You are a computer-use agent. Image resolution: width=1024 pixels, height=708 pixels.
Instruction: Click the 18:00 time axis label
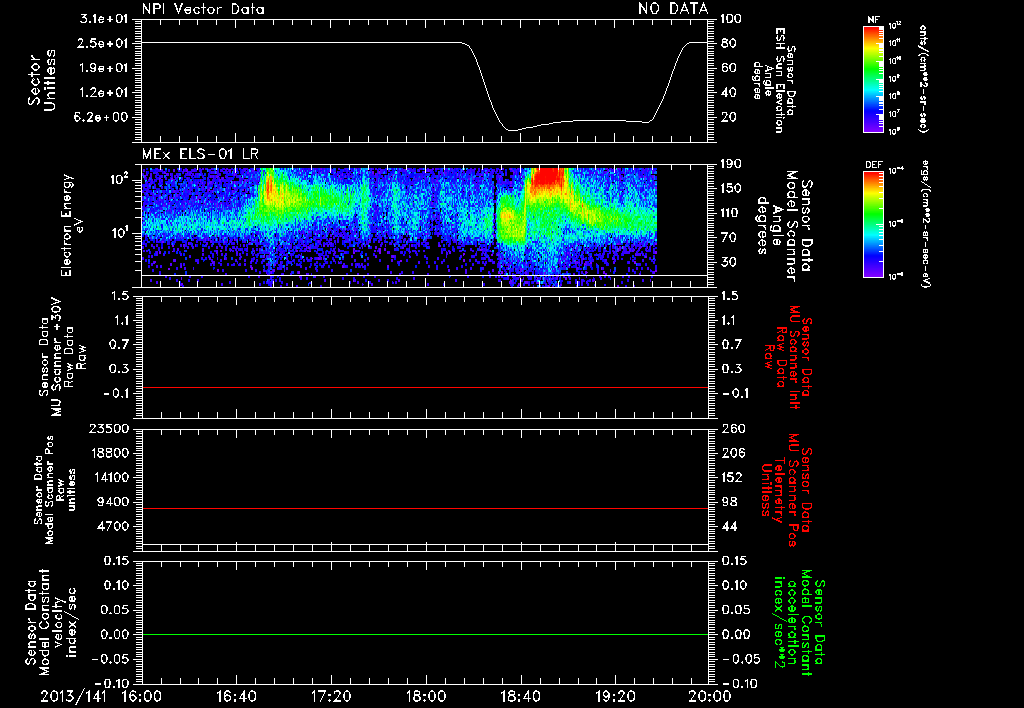coord(426,696)
